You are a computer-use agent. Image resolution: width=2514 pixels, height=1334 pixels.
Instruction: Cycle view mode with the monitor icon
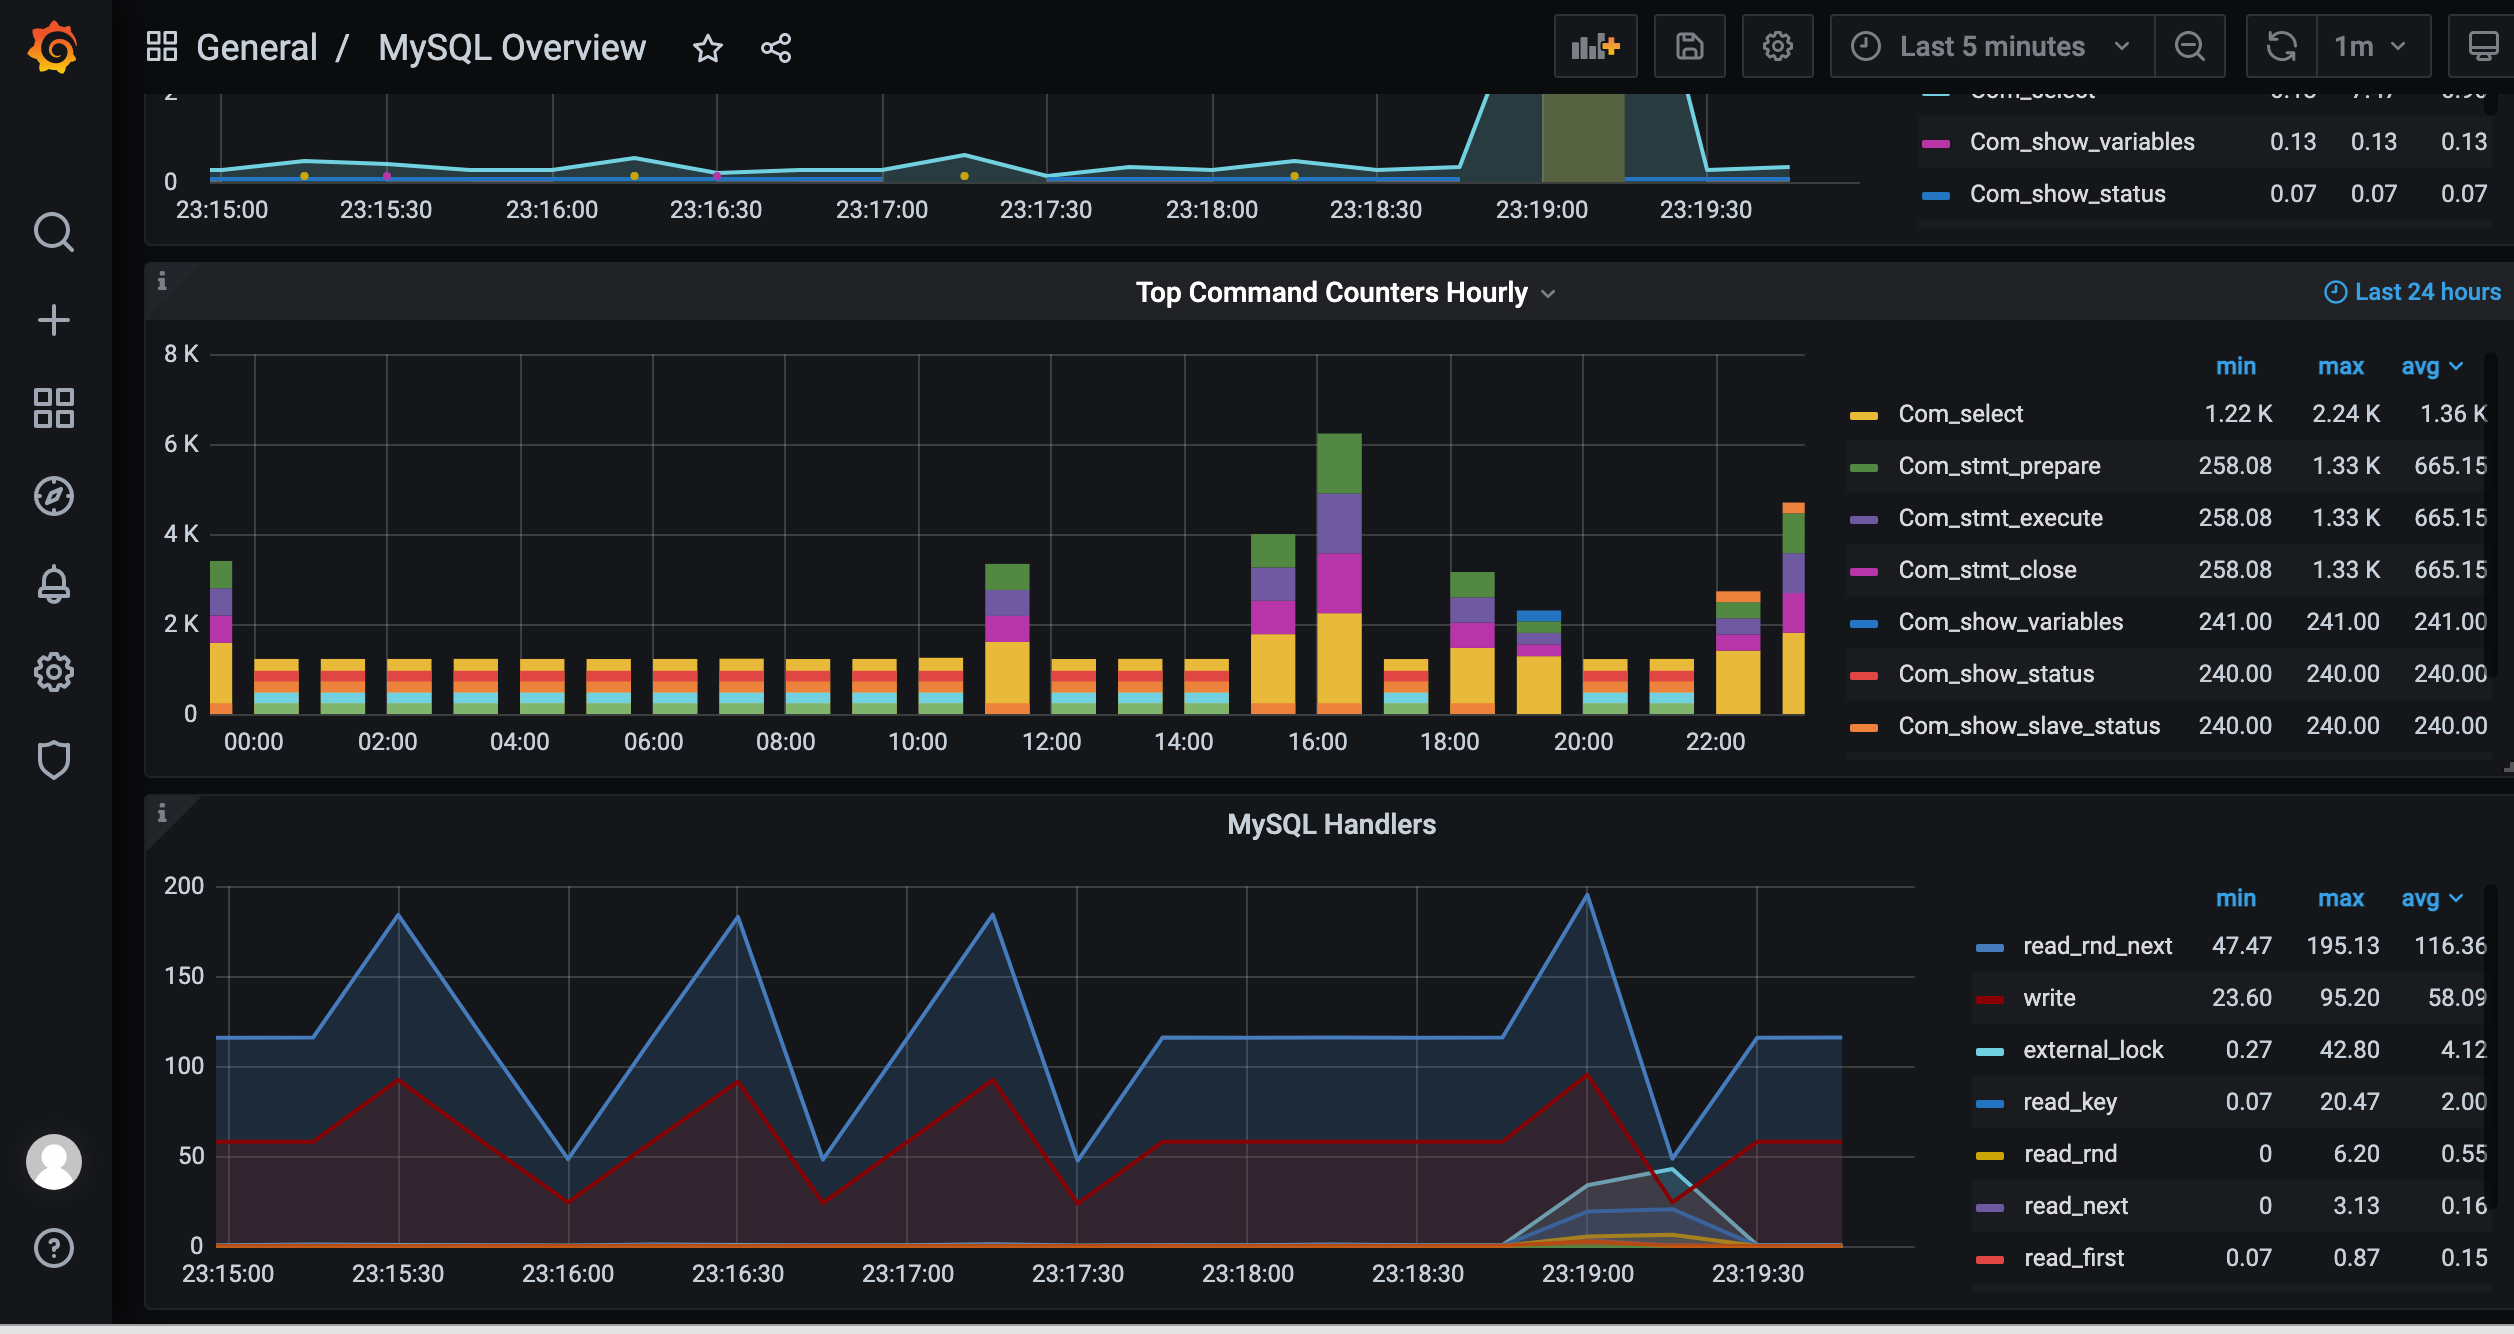point(2482,46)
